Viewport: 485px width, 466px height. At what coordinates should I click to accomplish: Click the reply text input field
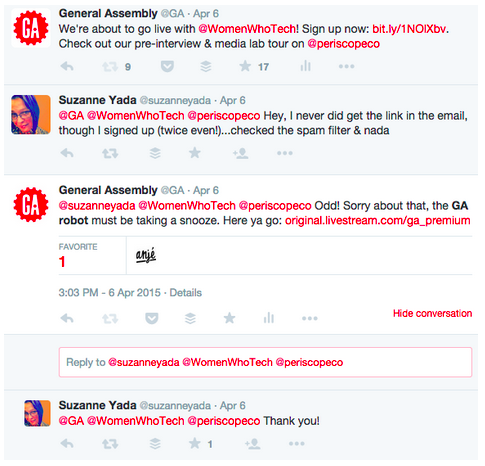point(265,362)
